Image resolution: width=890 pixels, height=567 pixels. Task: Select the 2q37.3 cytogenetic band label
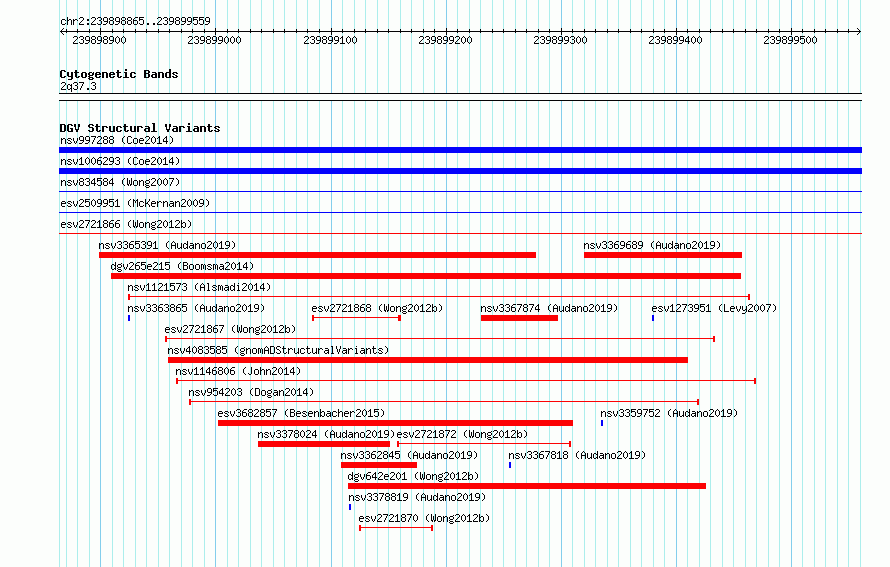click(78, 86)
